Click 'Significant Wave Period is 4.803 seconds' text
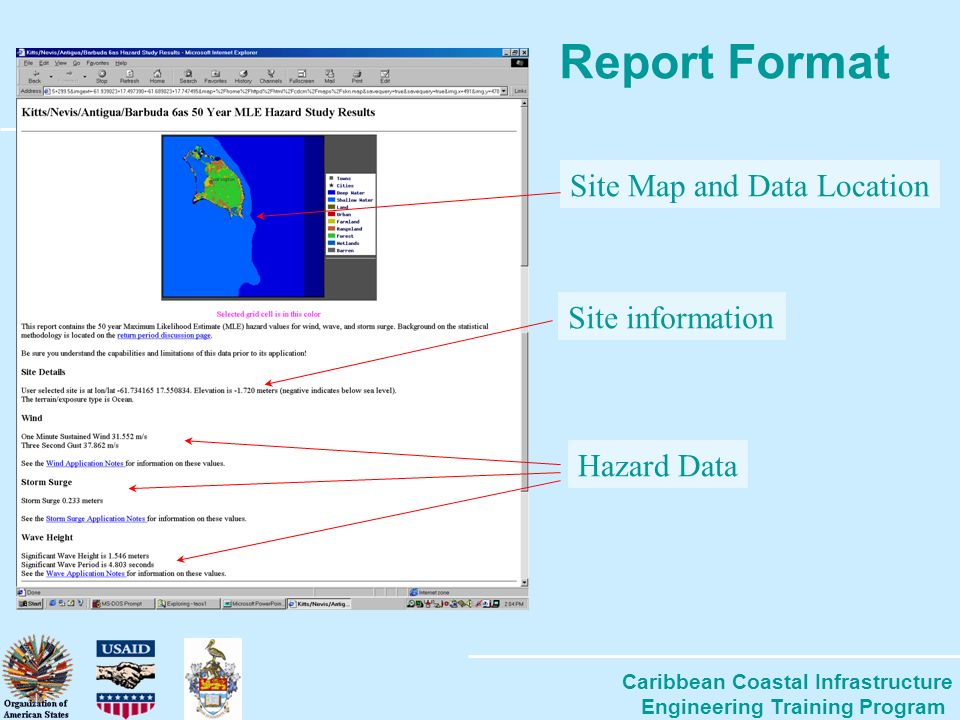Image resolution: width=960 pixels, height=720 pixels. (x=88, y=564)
